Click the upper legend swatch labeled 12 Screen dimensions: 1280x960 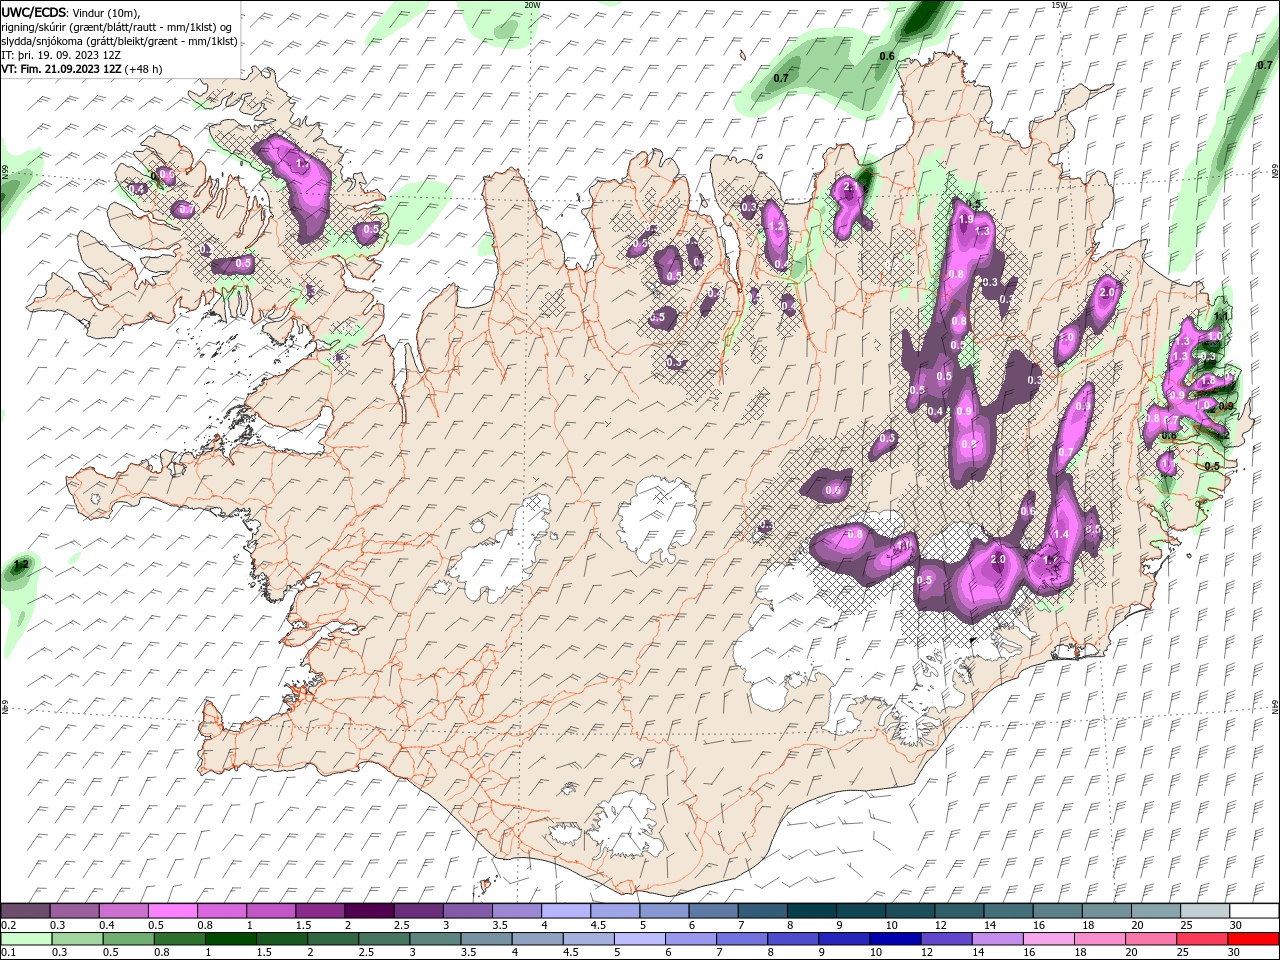959,911
